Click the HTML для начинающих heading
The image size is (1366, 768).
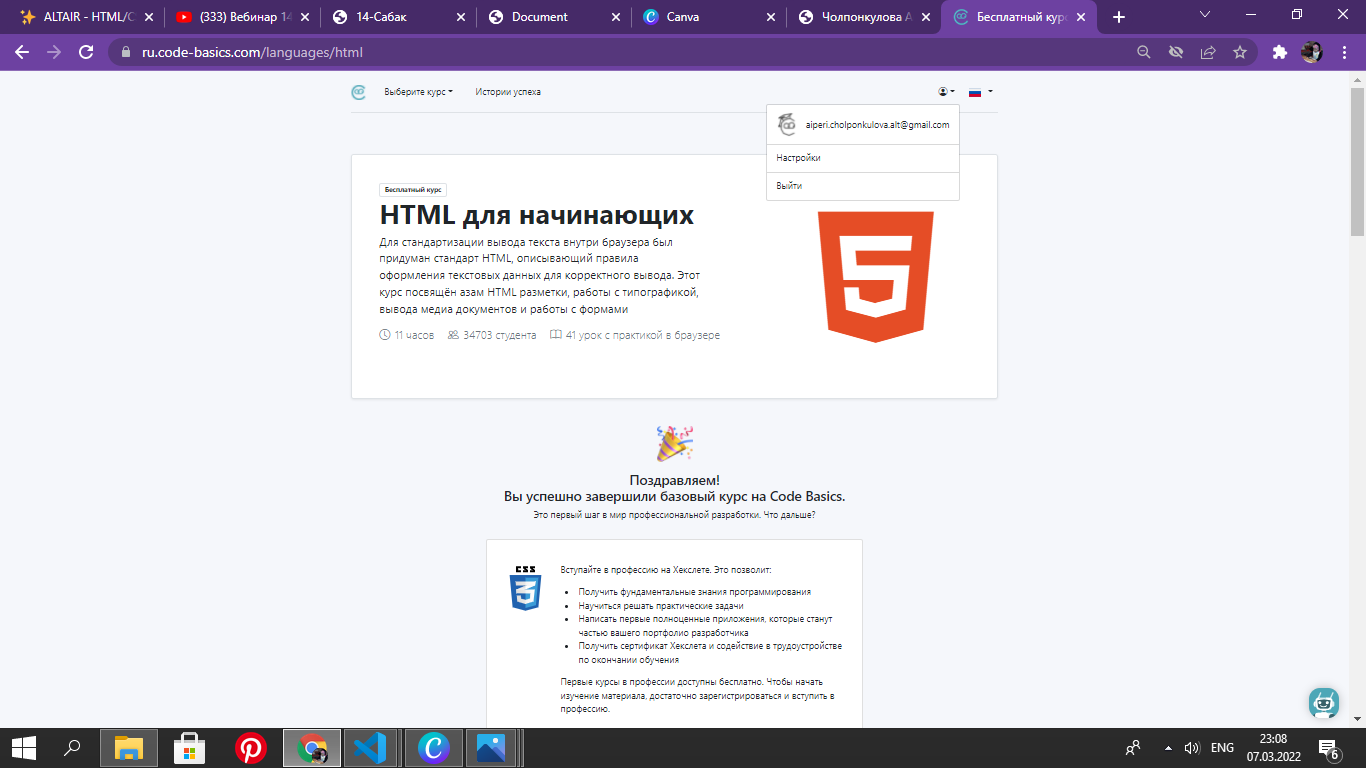click(537, 215)
